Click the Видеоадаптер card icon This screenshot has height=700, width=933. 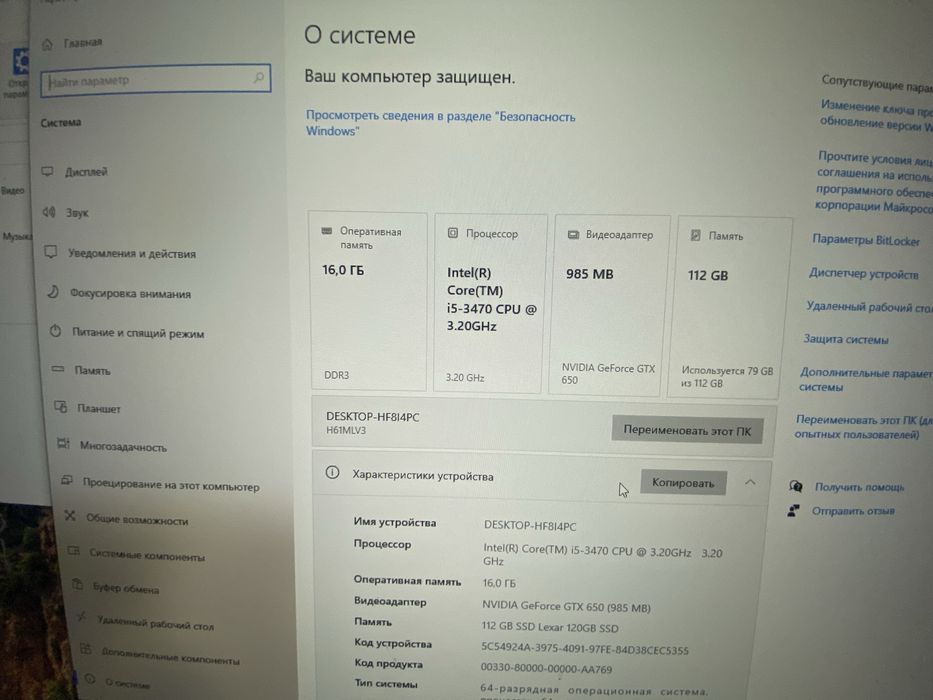click(x=573, y=235)
